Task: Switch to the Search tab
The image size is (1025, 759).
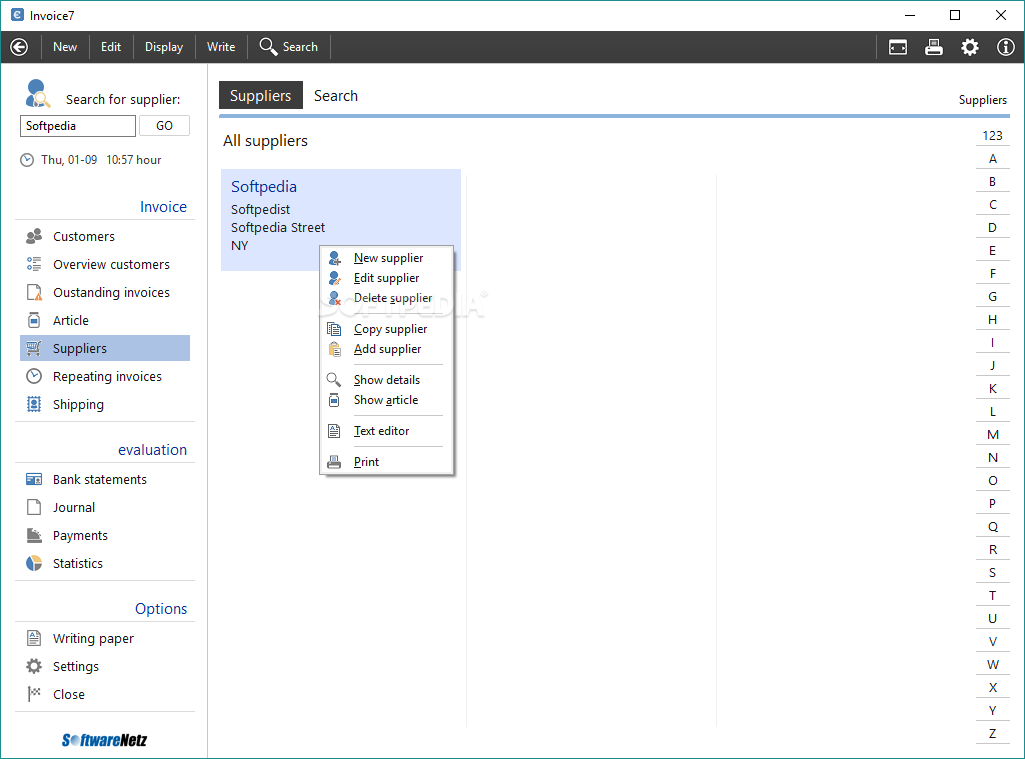Action: click(x=336, y=95)
